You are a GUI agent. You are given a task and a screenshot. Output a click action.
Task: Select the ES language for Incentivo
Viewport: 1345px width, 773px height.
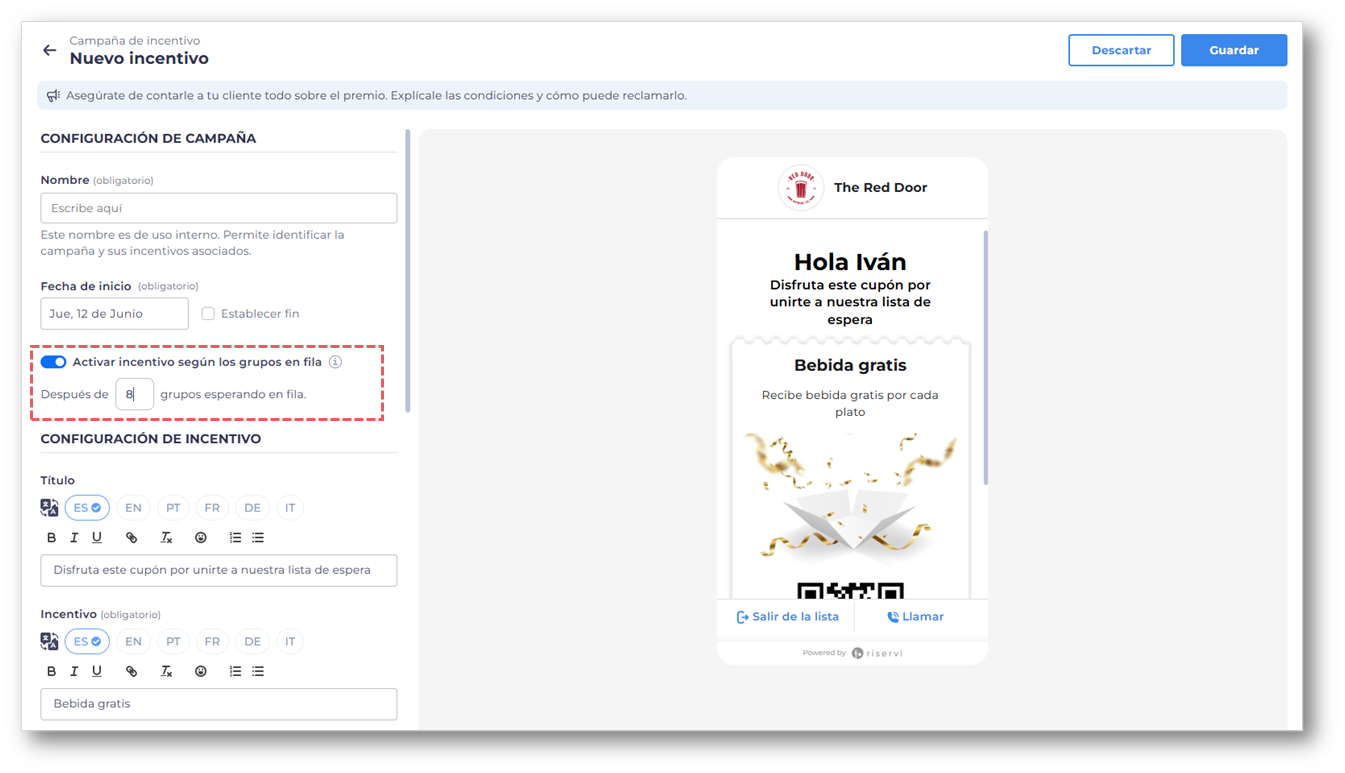(x=87, y=642)
